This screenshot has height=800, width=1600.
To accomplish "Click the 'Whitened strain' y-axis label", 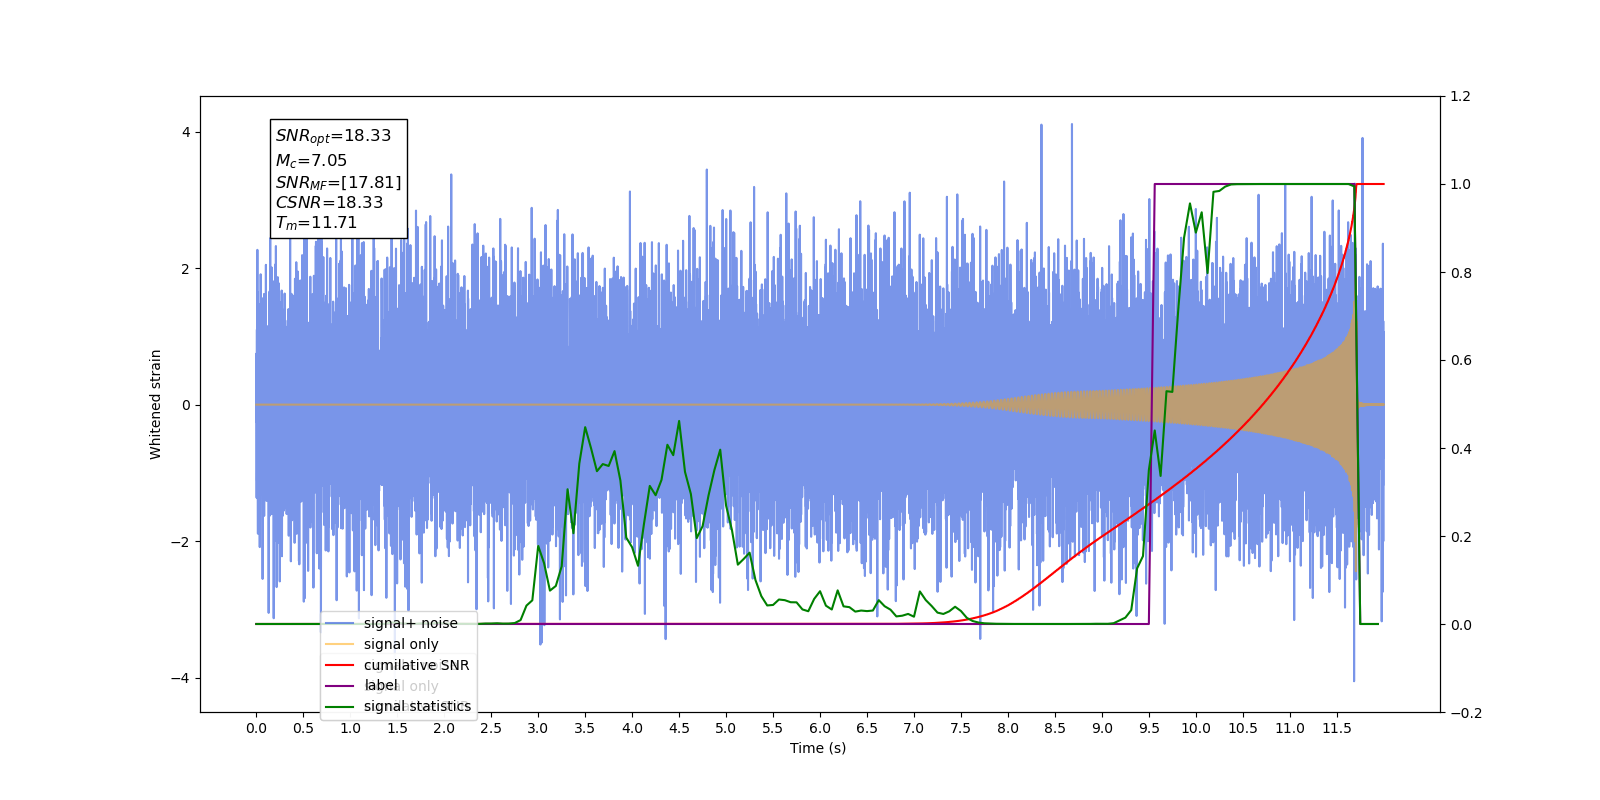I will coord(155,404).
